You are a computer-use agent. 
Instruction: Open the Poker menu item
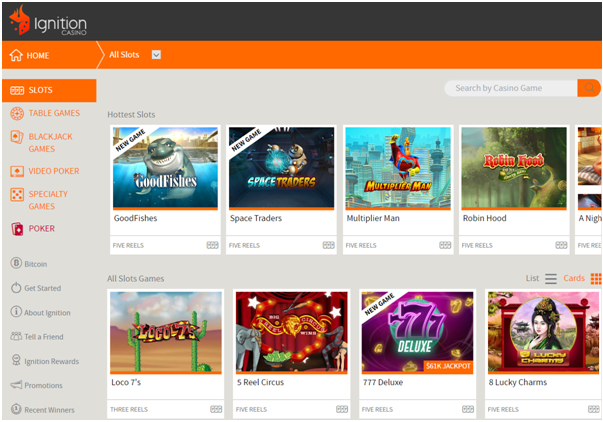(x=42, y=229)
